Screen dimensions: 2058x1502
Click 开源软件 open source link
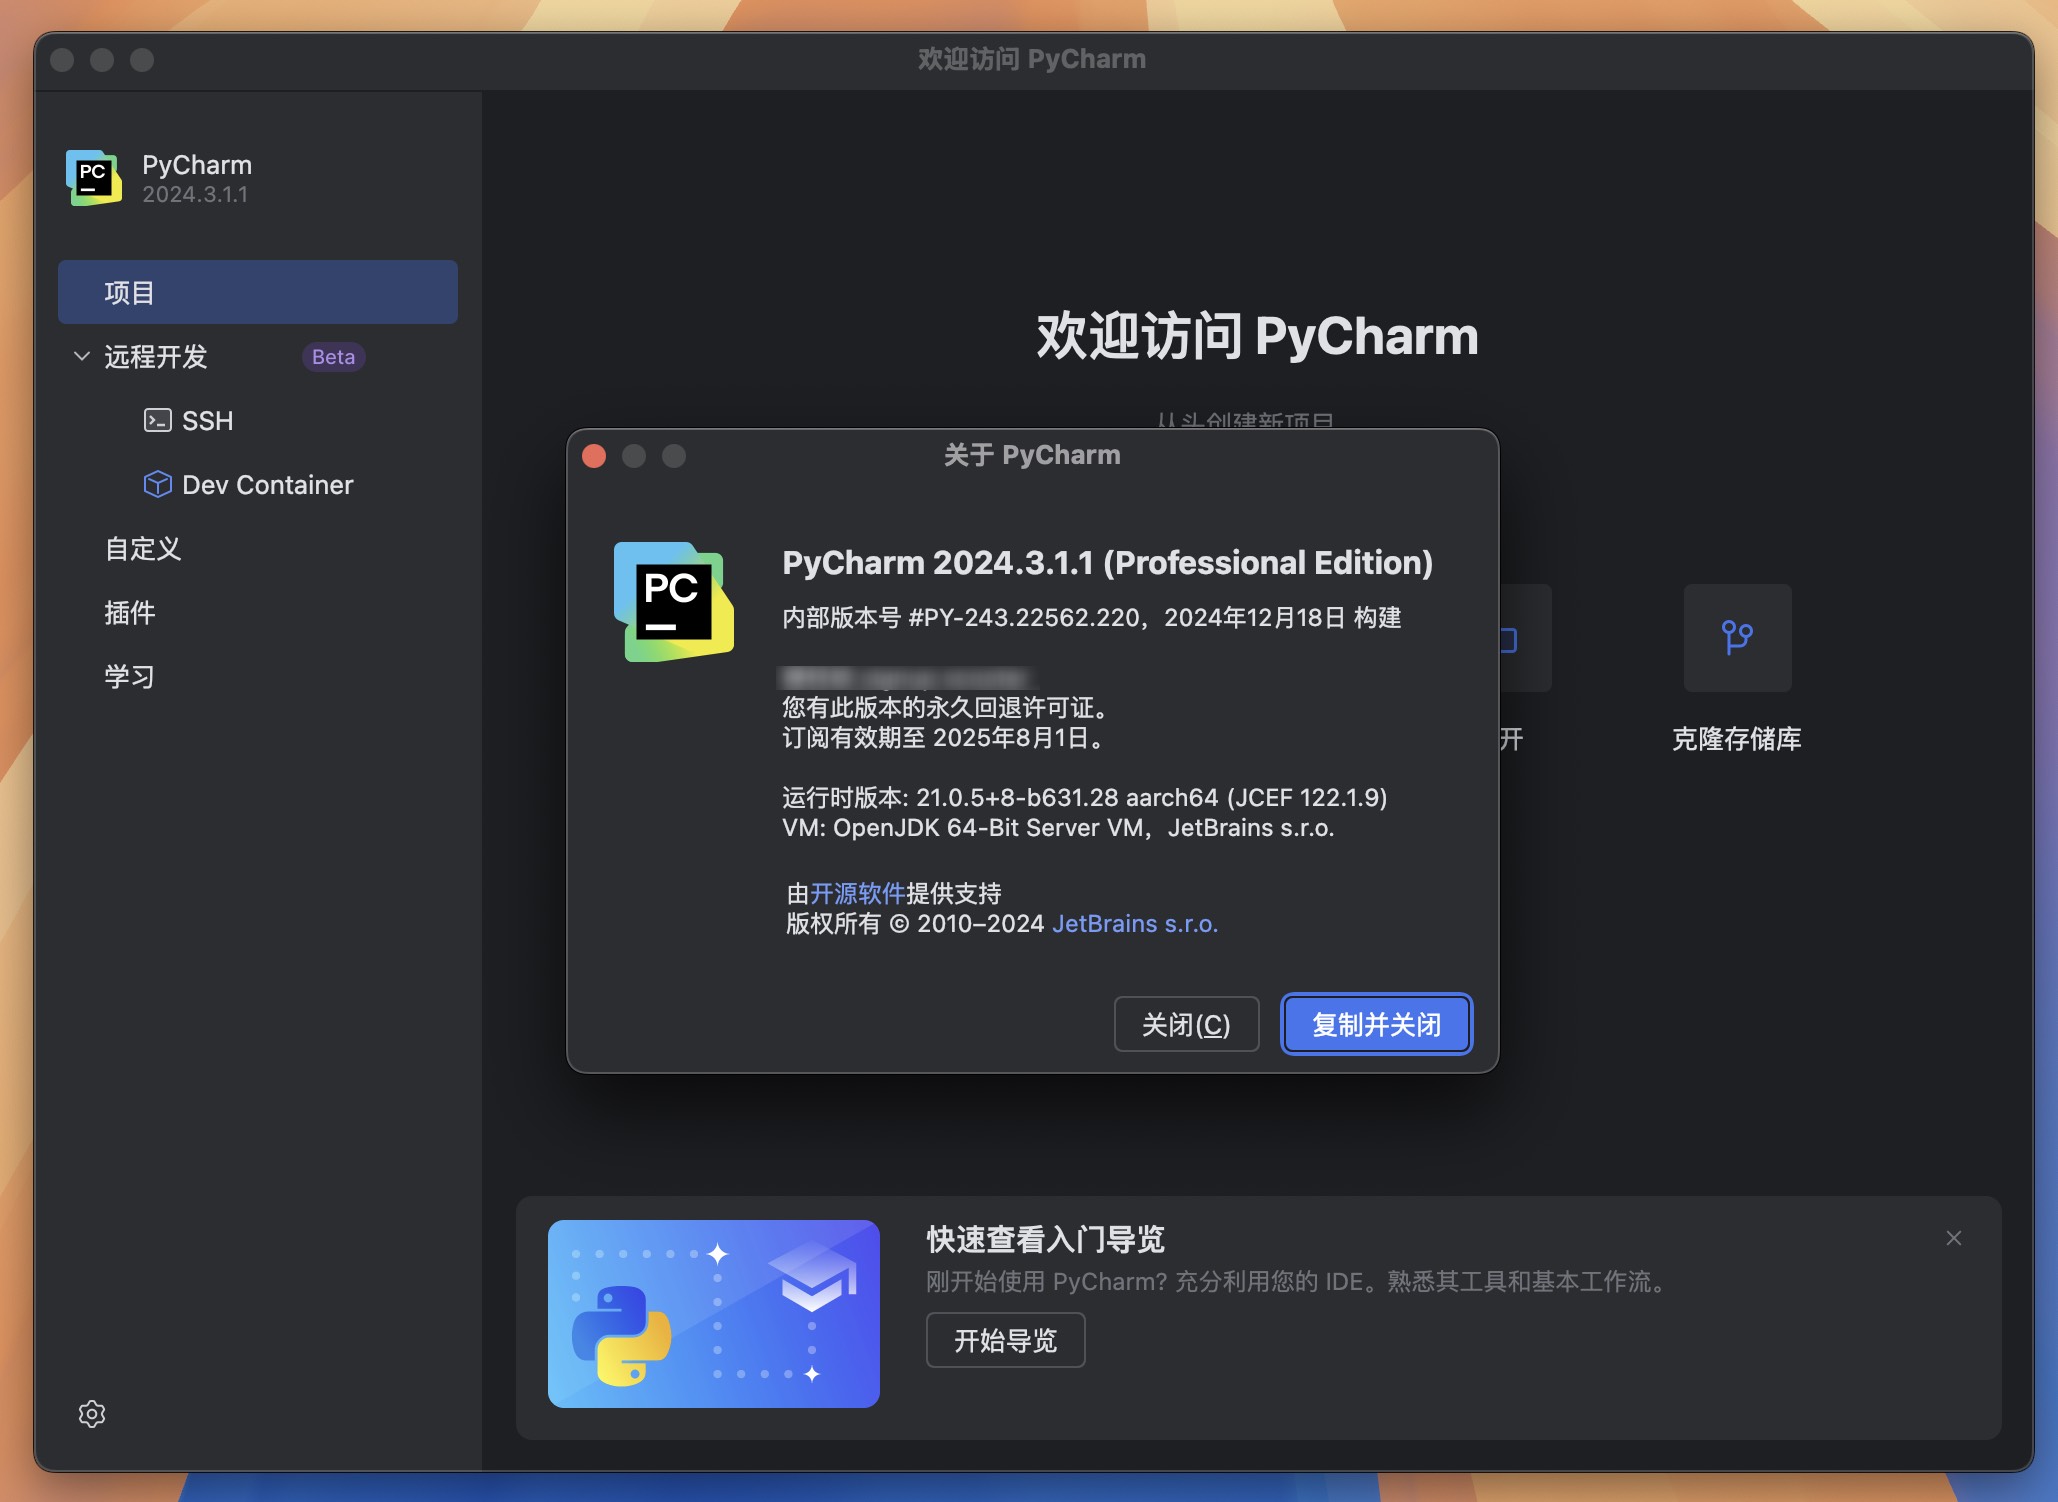click(x=855, y=890)
